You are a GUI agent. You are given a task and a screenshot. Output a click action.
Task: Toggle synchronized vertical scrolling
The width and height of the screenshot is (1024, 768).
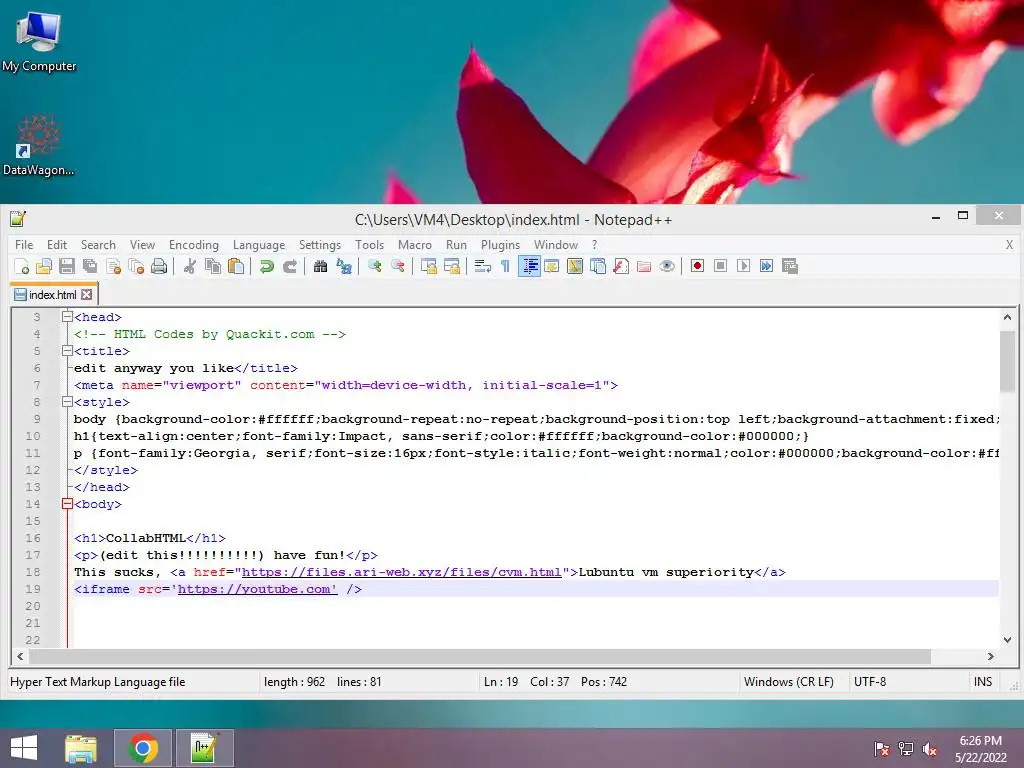pos(428,266)
